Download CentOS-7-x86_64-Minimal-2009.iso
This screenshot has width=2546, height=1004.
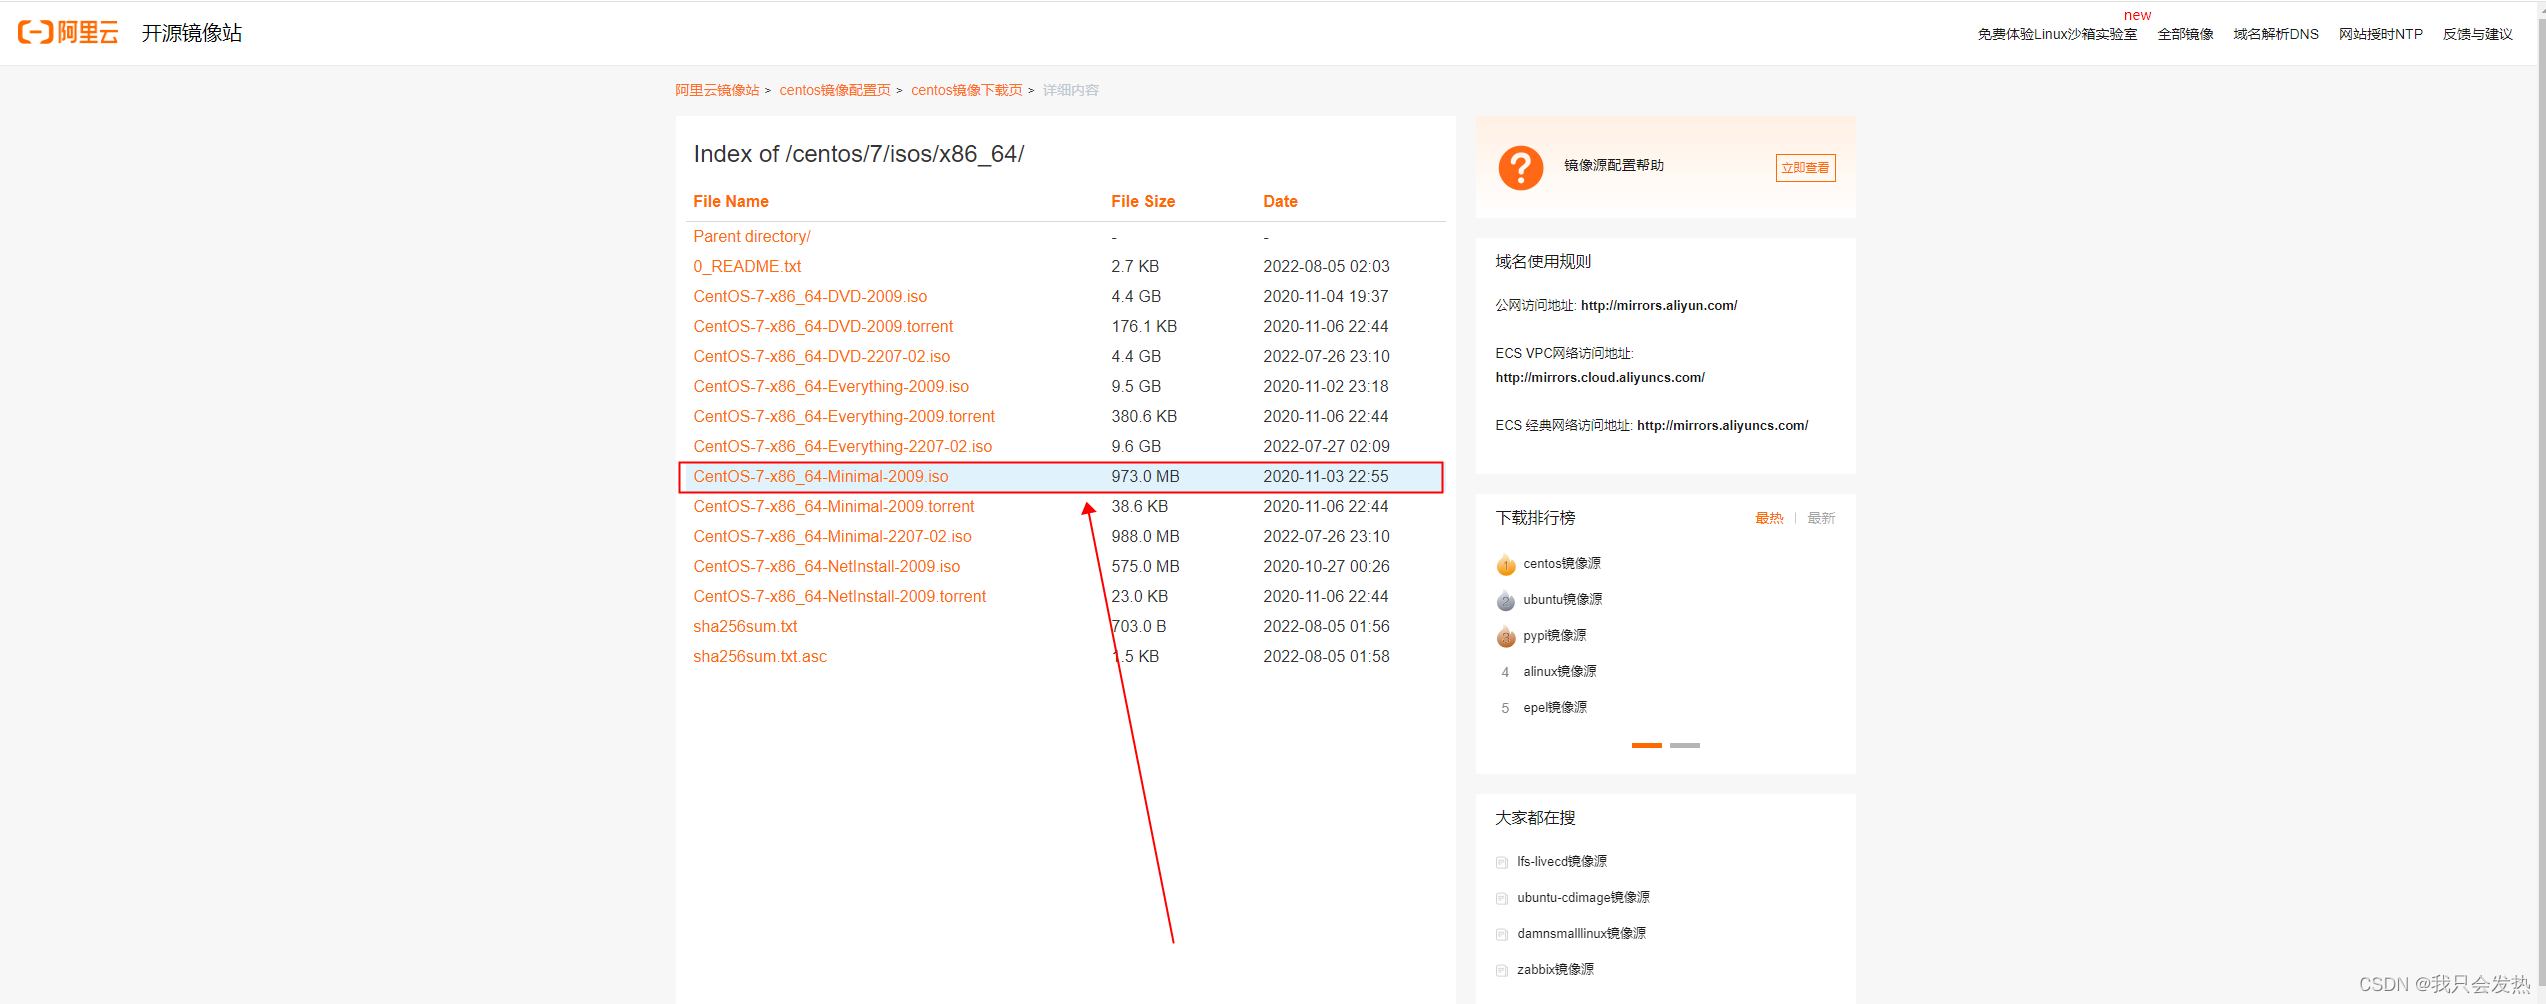point(821,476)
